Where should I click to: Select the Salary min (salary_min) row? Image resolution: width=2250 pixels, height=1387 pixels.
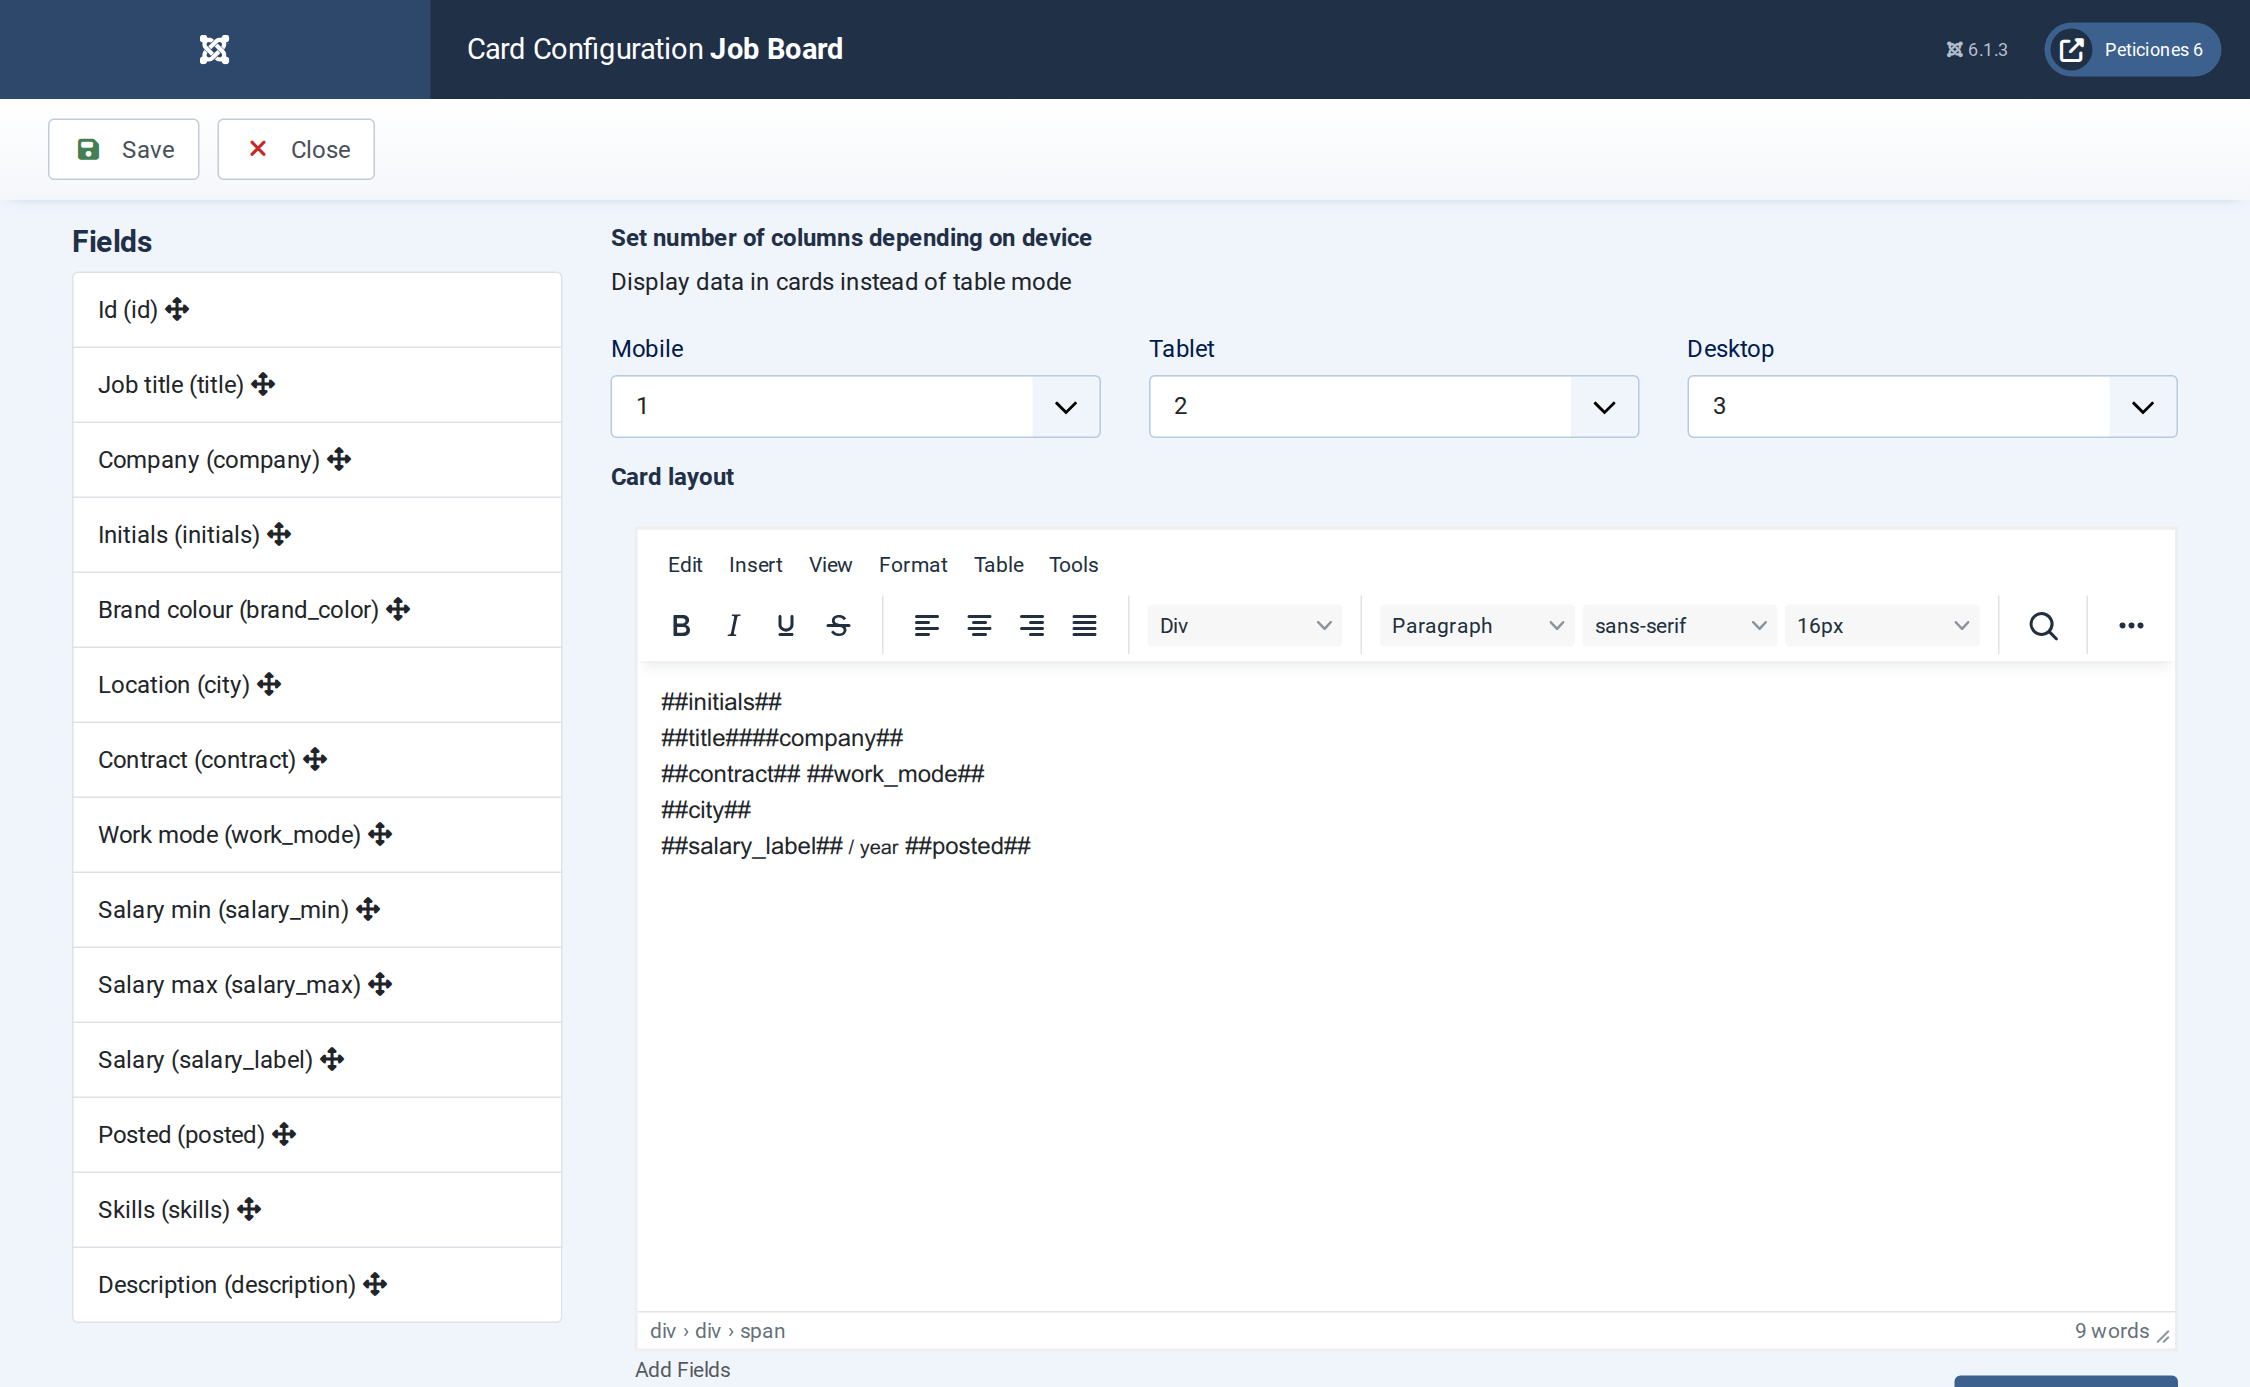tap(317, 910)
